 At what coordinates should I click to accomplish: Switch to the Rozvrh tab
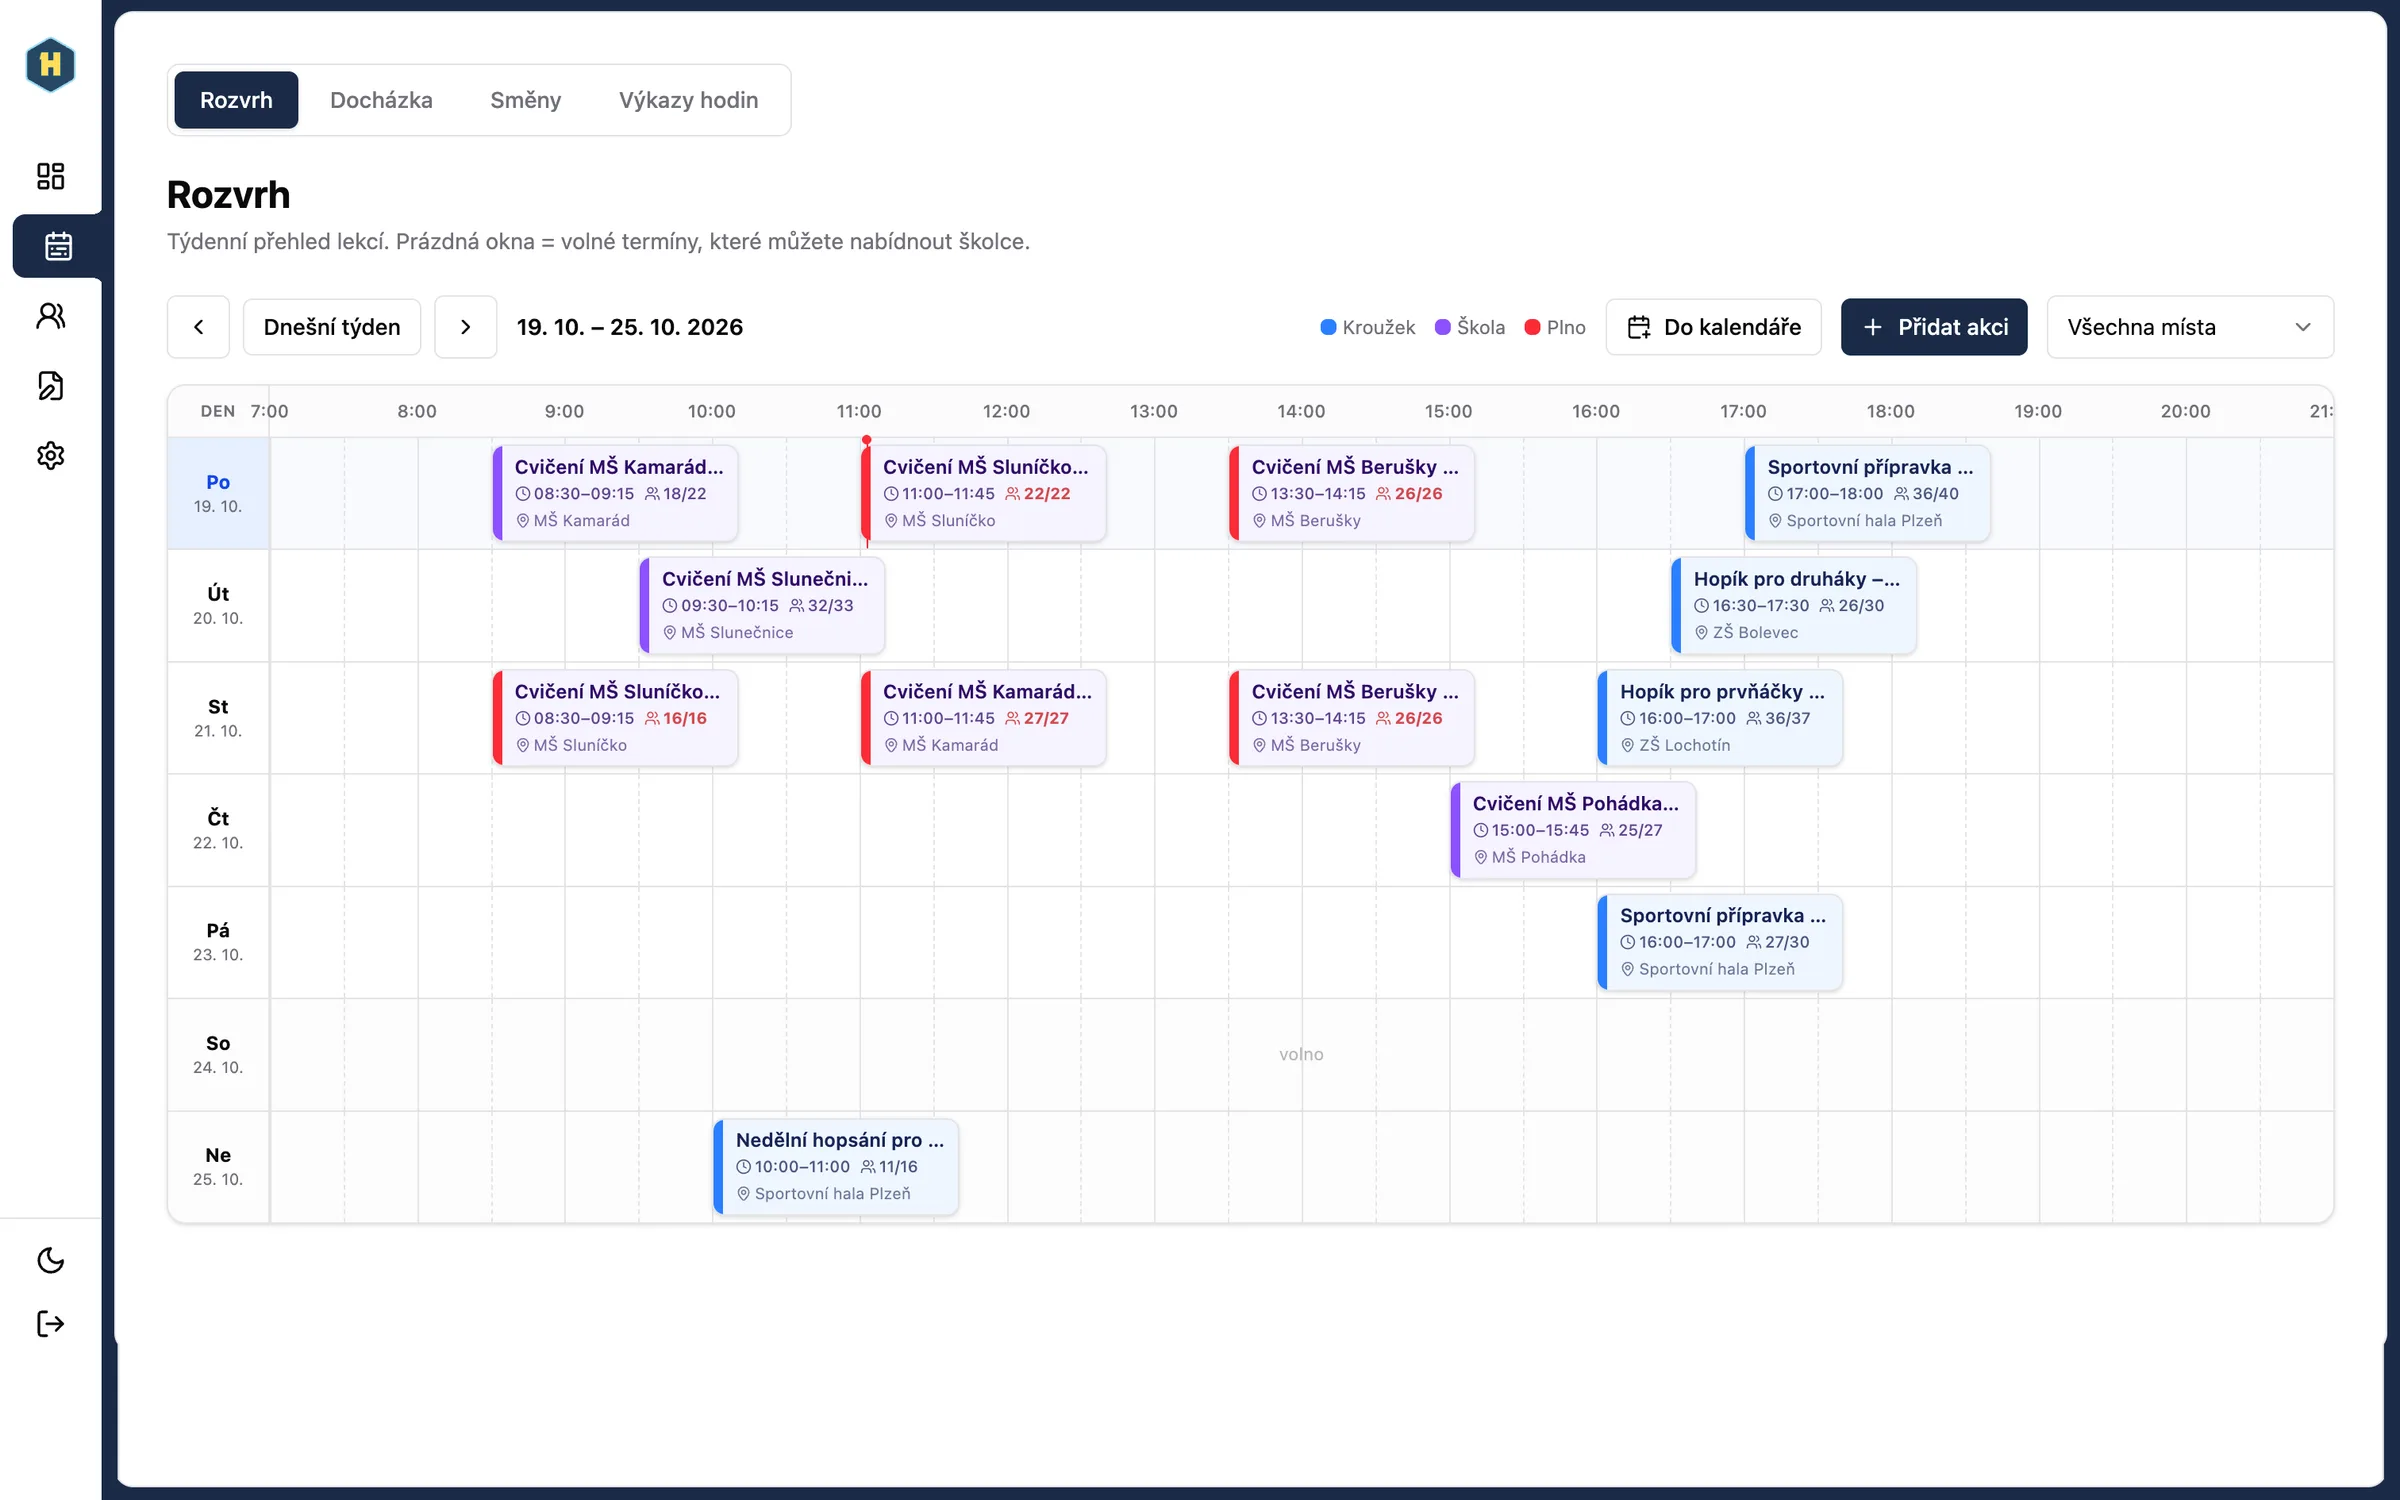coord(236,100)
